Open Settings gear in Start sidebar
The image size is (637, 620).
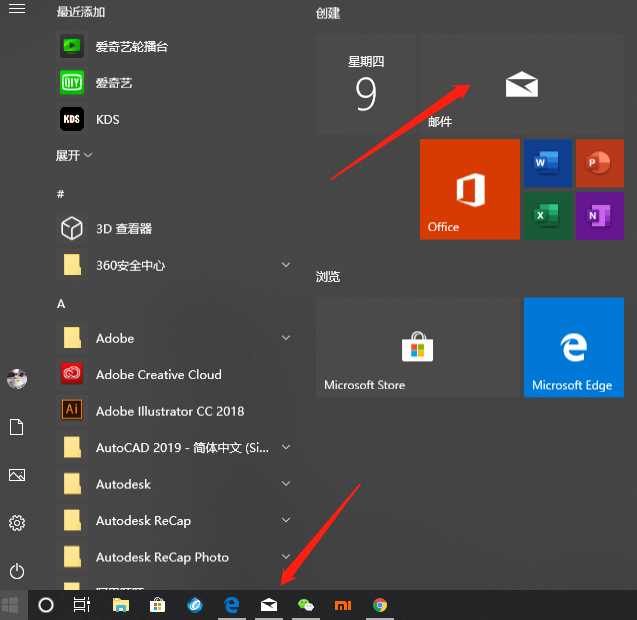coord(17,523)
